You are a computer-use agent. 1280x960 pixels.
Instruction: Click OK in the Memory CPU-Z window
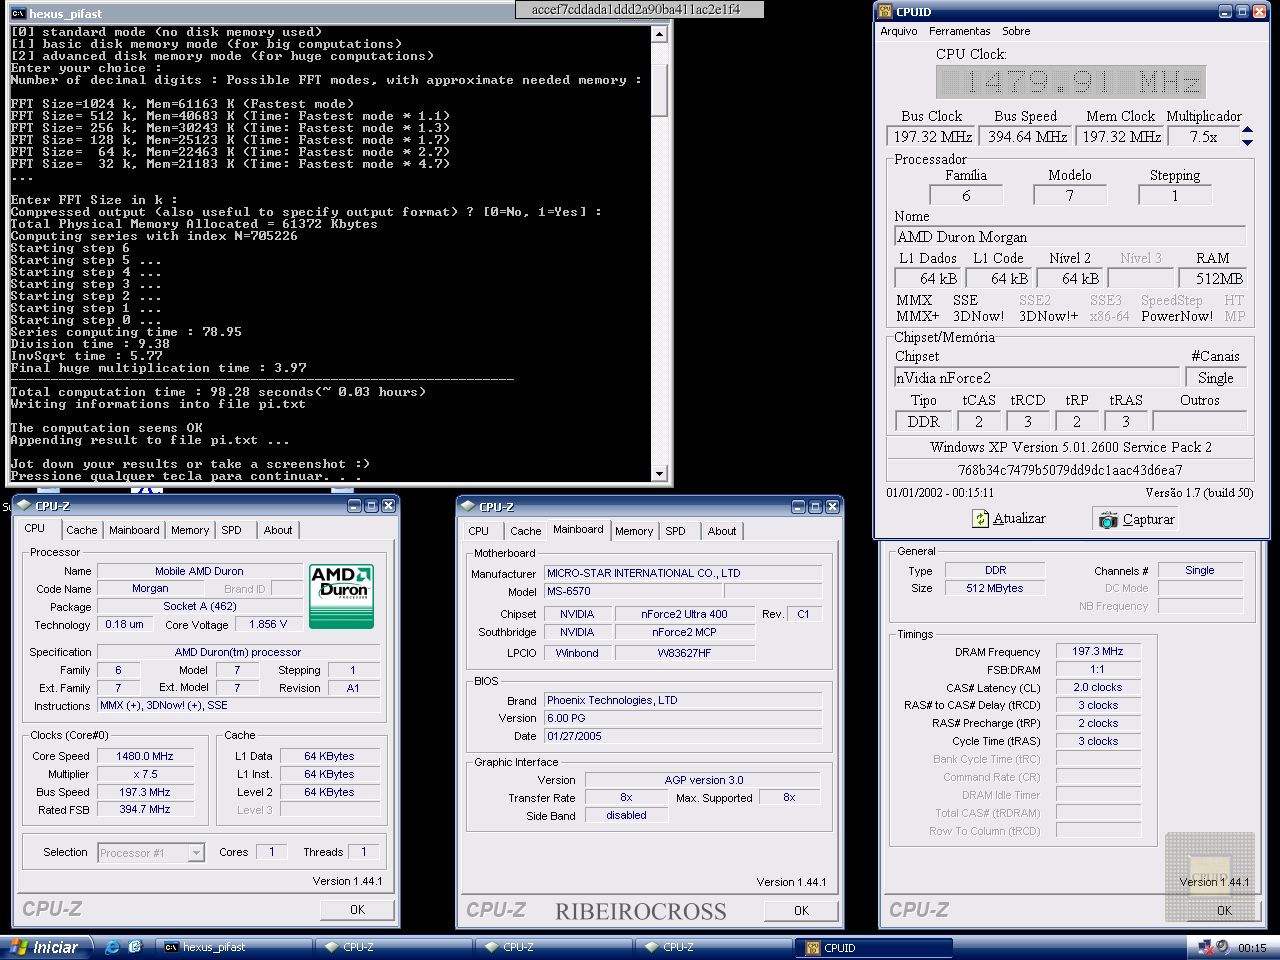point(1224,911)
